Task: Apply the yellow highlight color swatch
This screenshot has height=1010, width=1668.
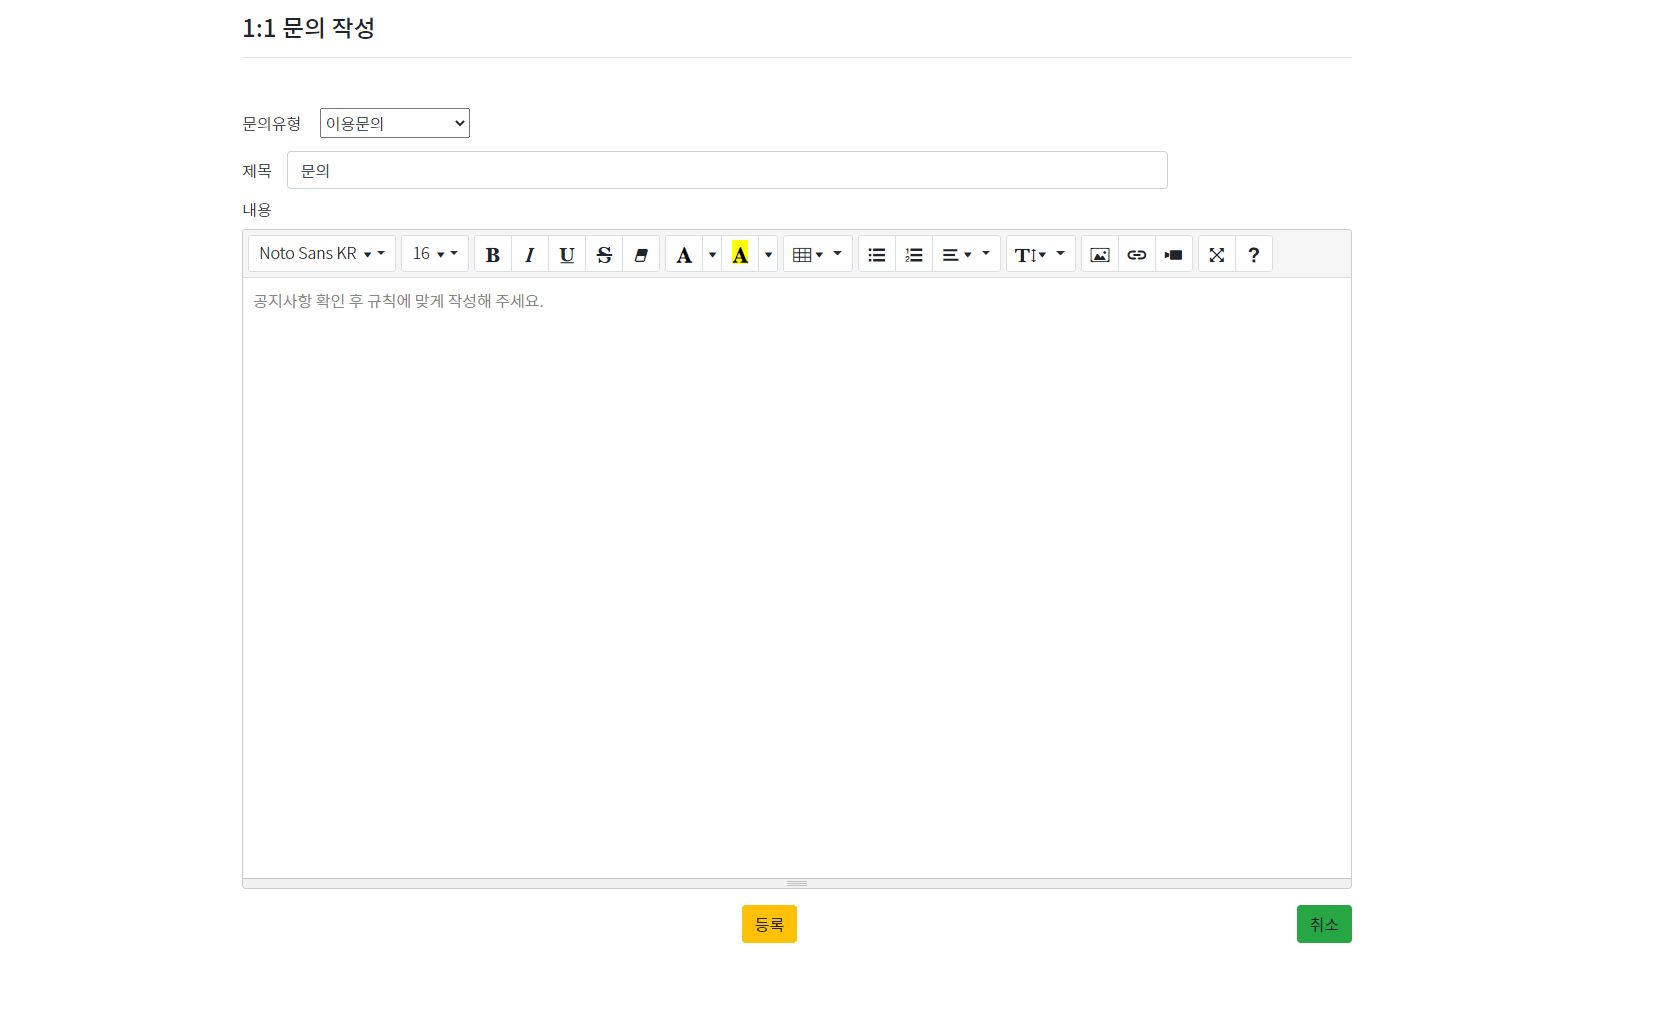Action: 739,254
